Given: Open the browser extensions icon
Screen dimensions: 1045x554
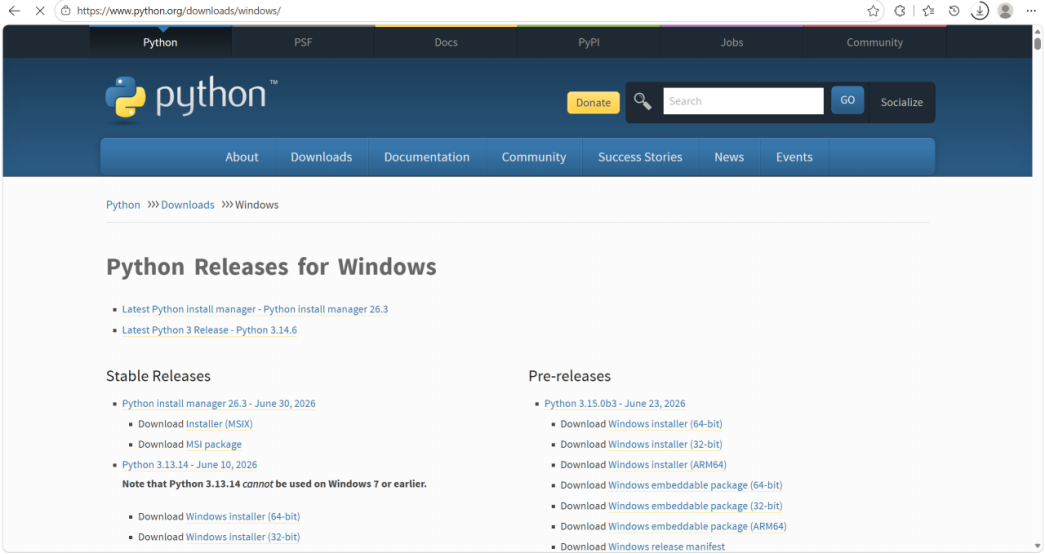Looking at the screenshot, I should pyautogui.click(x=900, y=11).
